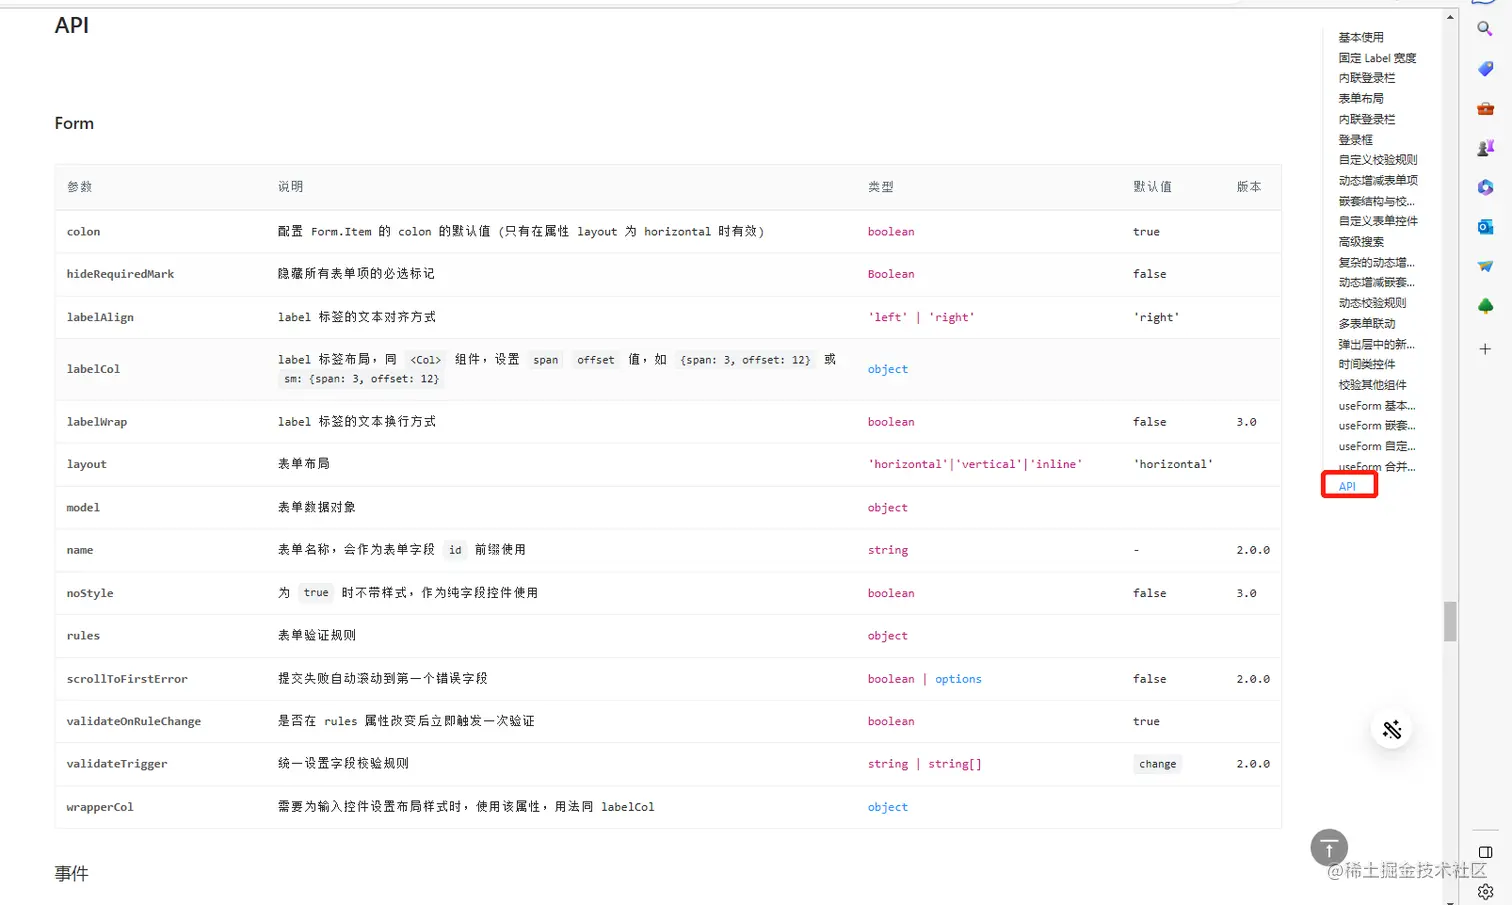The height and width of the screenshot is (905, 1512).
Task: Open the green tree icon in sidebar
Action: [1485, 306]
